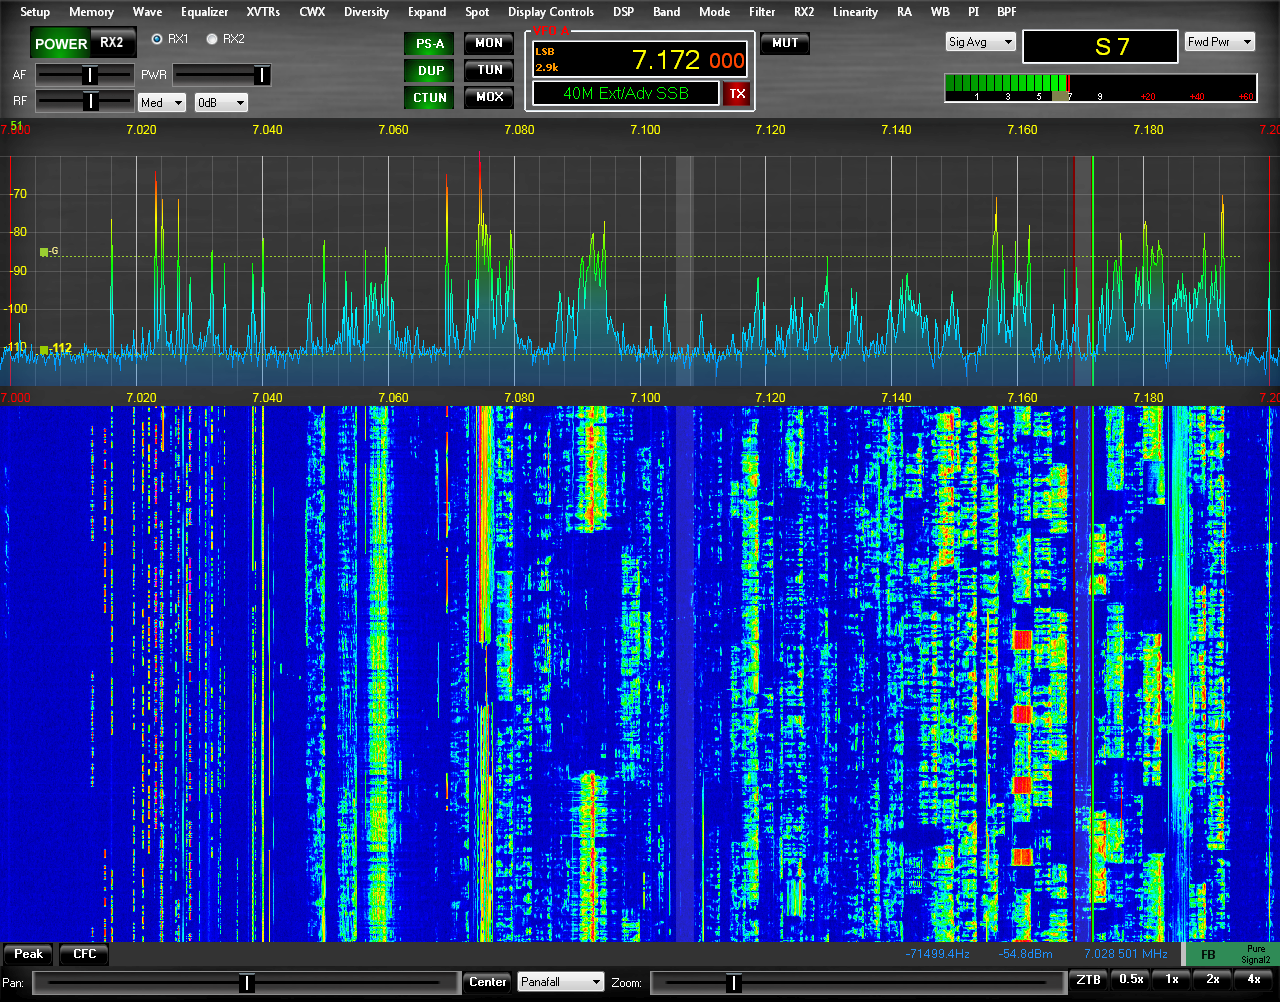The height and width of the screenshot is (1002, 1280).
Task: Open the DSP menu
Action: click(623, 12)
